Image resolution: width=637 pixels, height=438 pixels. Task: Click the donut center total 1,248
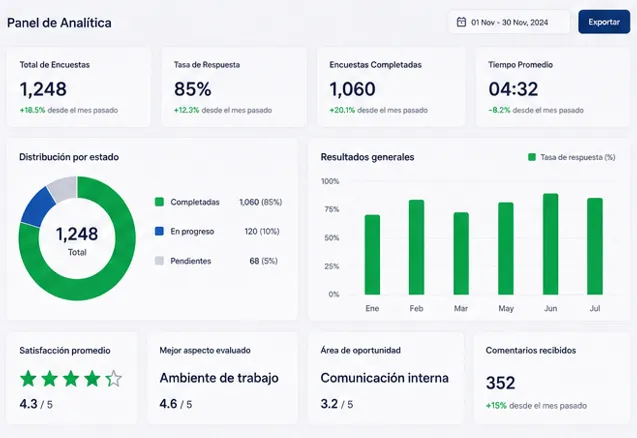click(x=77, y=234)
